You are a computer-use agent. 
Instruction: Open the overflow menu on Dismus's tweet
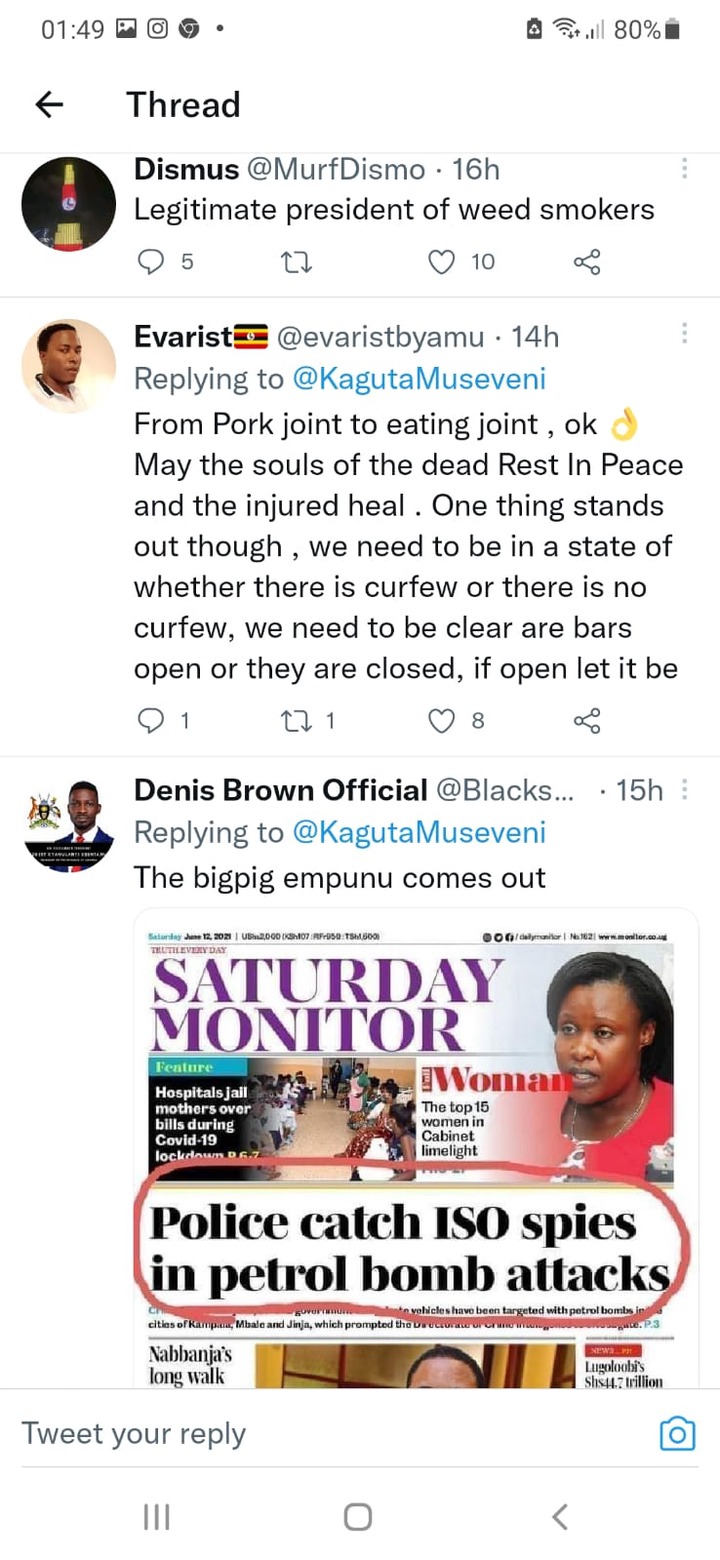click(684, 168)
